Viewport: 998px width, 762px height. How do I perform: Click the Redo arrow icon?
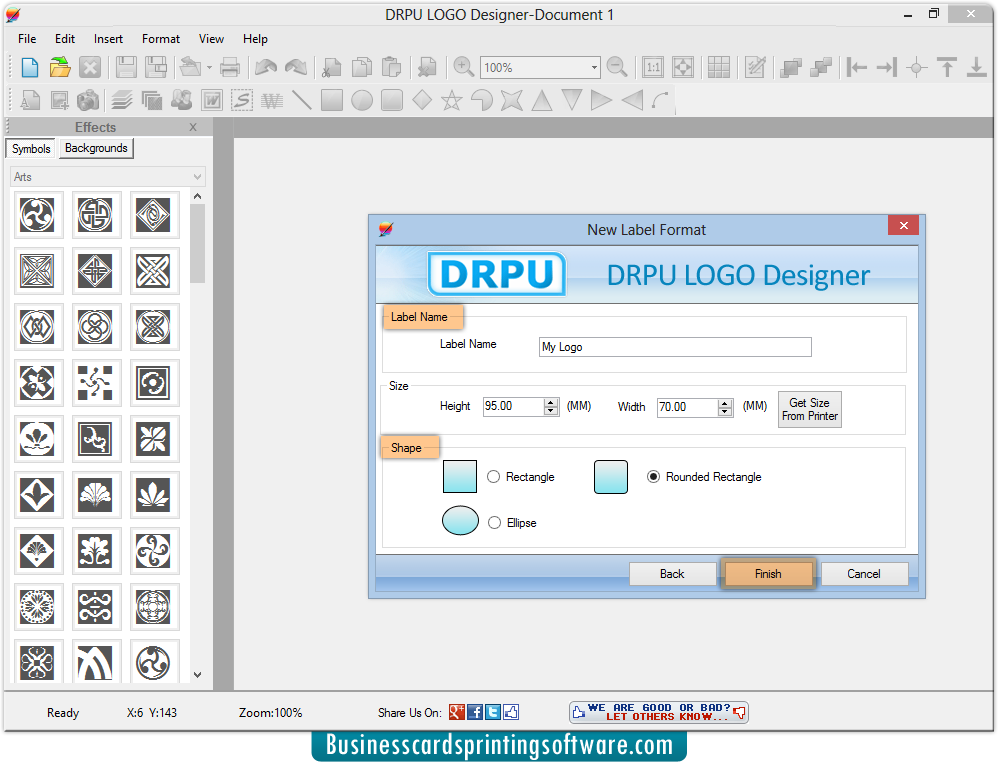point(296,67)
